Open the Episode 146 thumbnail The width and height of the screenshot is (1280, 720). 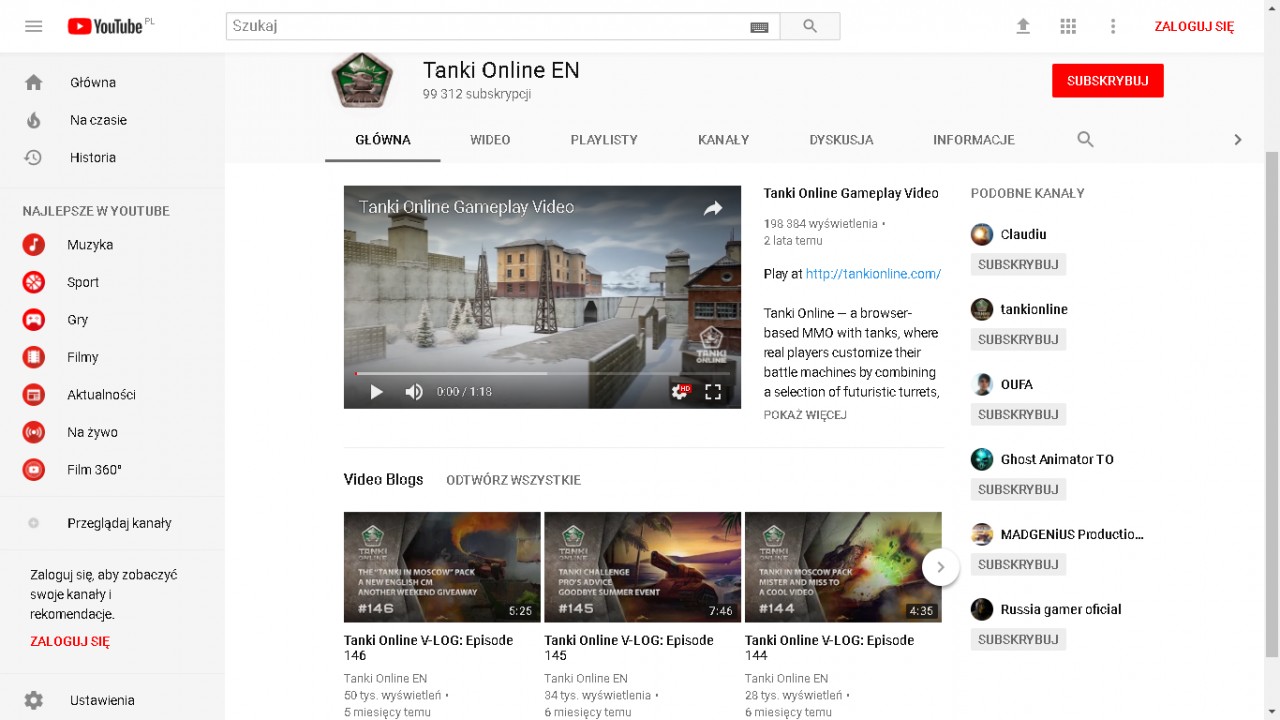[442, 567]
